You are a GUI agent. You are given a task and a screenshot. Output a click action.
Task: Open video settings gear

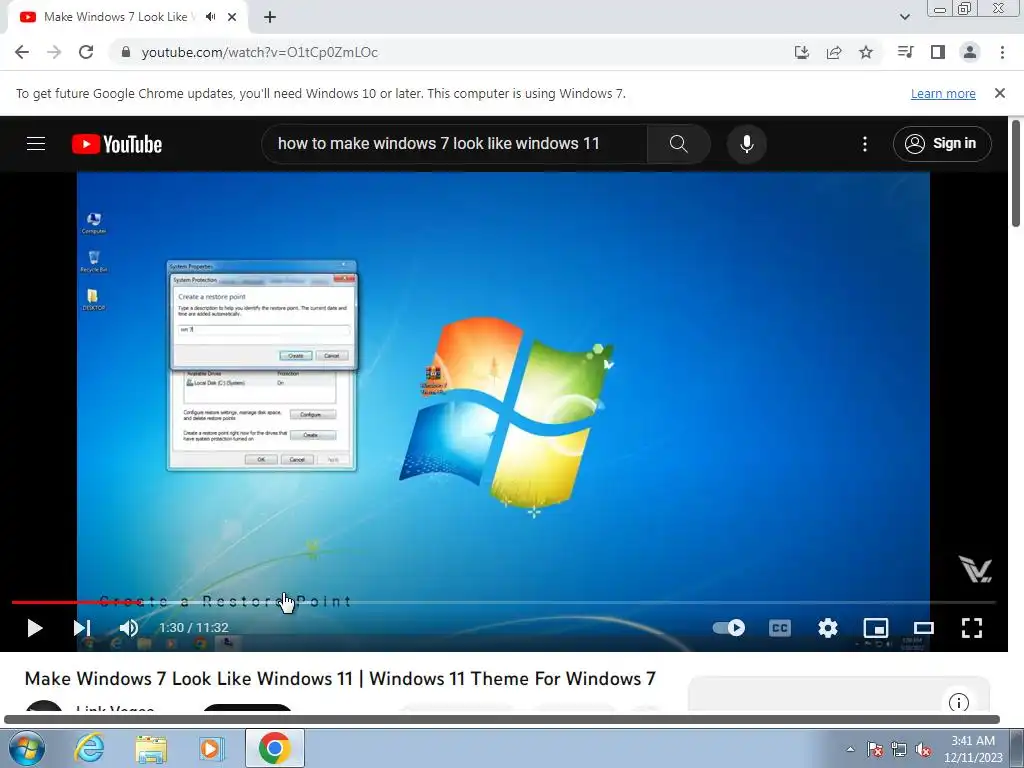[827, 628]
